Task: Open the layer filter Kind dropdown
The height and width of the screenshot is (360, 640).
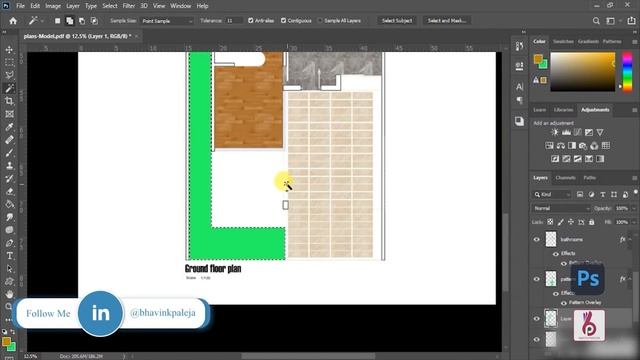Action: coord(552,195)
